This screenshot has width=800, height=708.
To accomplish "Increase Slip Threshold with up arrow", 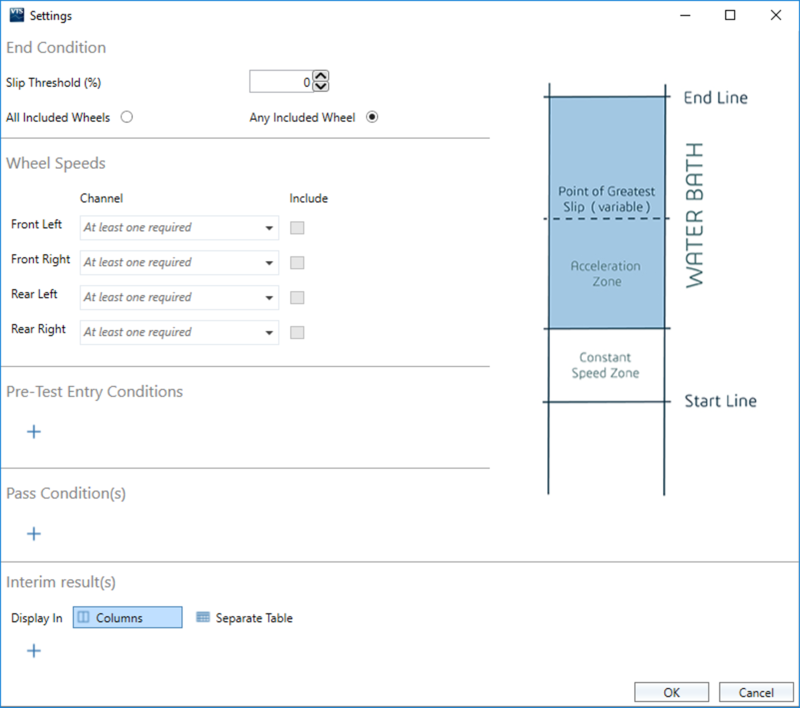I will pyautogui.click(x=321, y=76).
